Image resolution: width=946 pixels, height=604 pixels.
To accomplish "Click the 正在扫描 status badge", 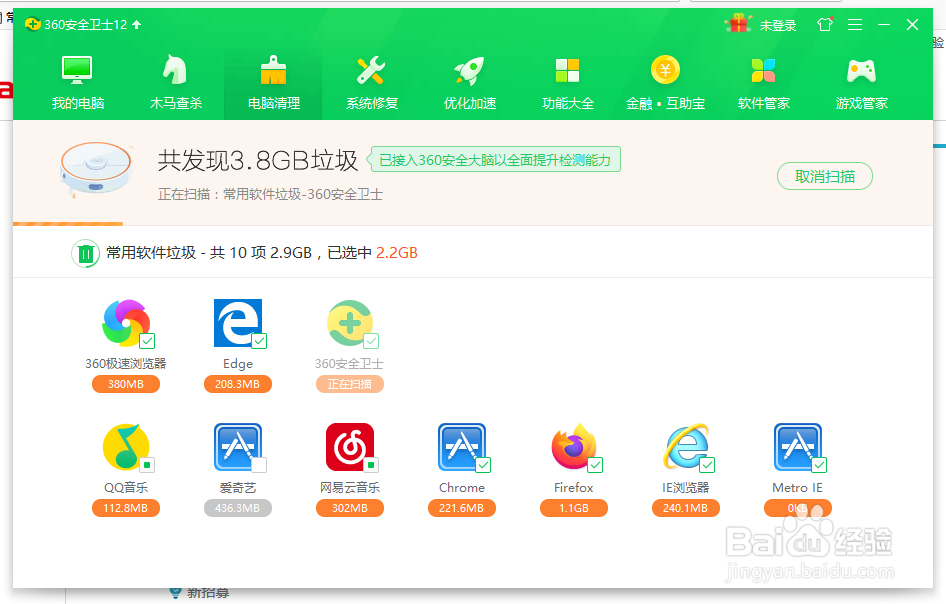I will (350, 384).
